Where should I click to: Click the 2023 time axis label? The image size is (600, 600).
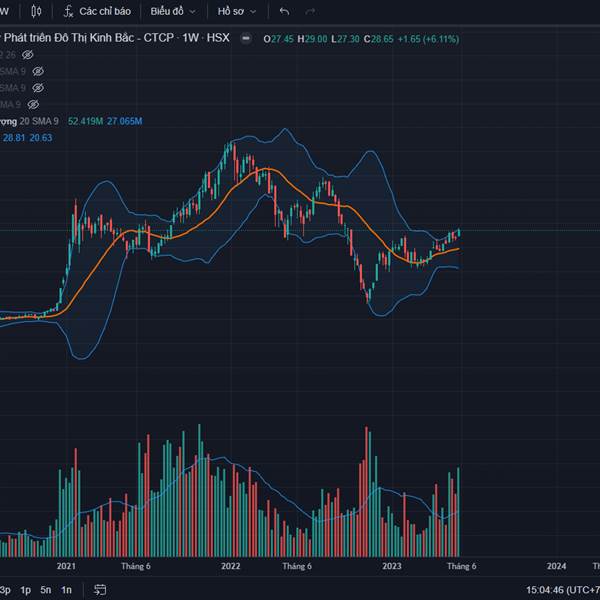[392, 566]
